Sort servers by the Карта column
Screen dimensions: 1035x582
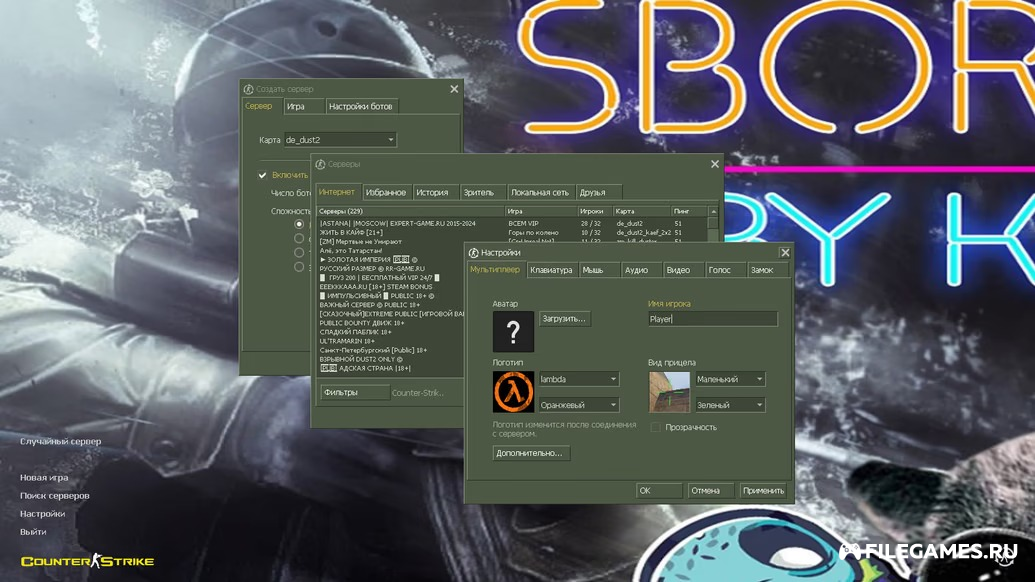pyautogui.click(x=642, y=211)
